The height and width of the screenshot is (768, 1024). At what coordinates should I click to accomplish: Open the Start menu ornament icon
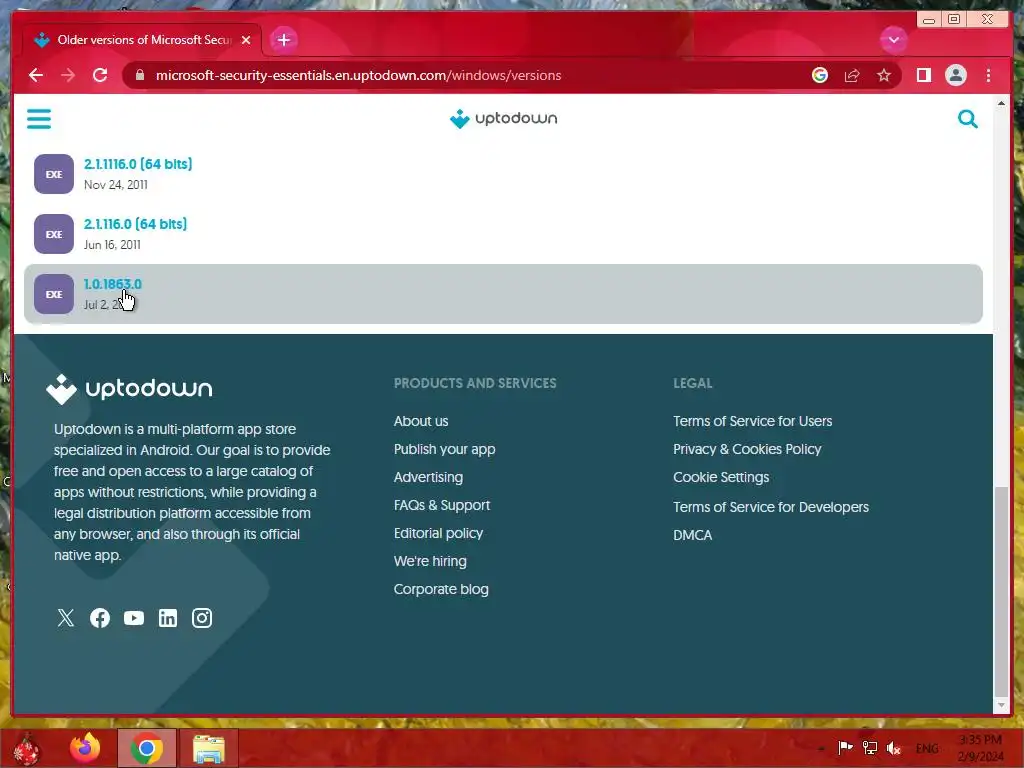26,748
